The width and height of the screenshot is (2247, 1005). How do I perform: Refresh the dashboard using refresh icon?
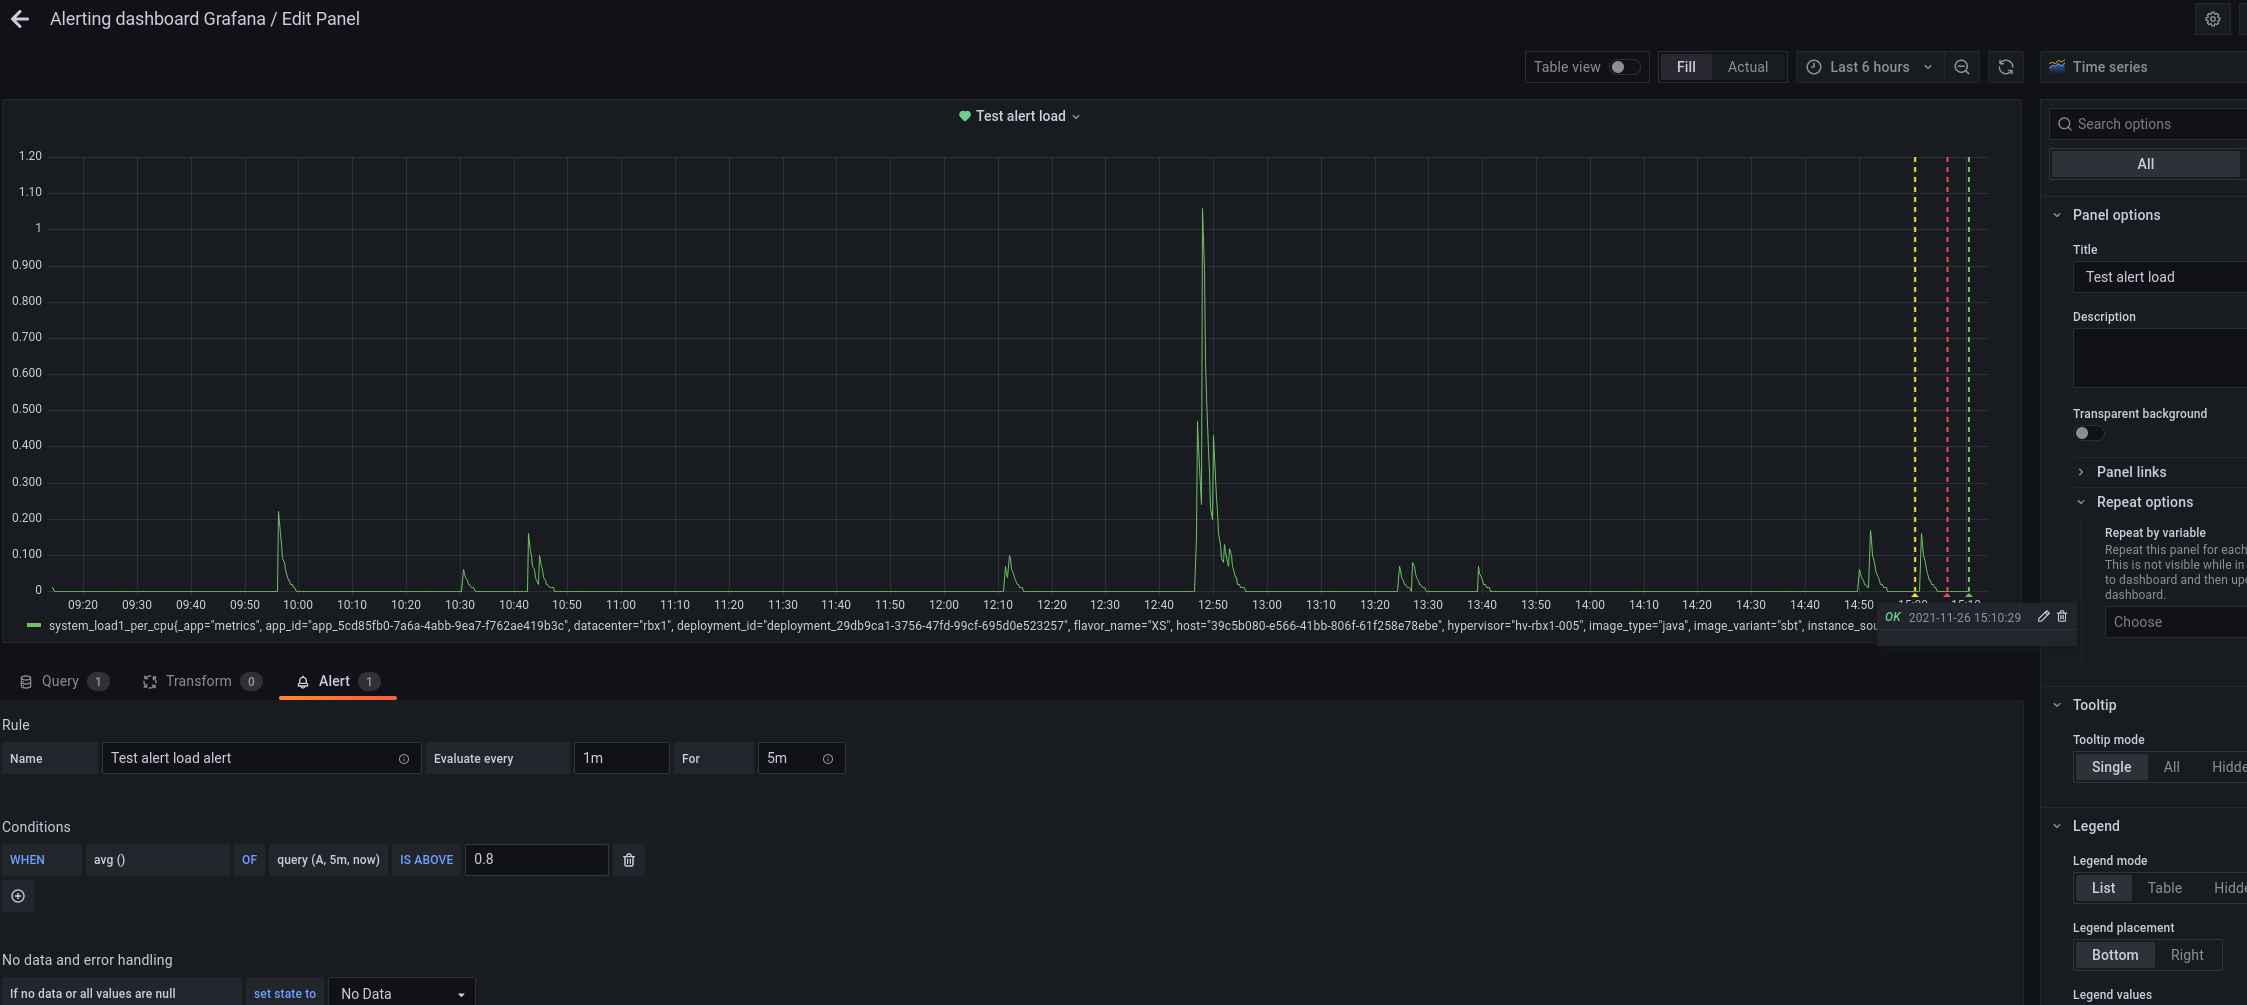tap(2006, 67)
